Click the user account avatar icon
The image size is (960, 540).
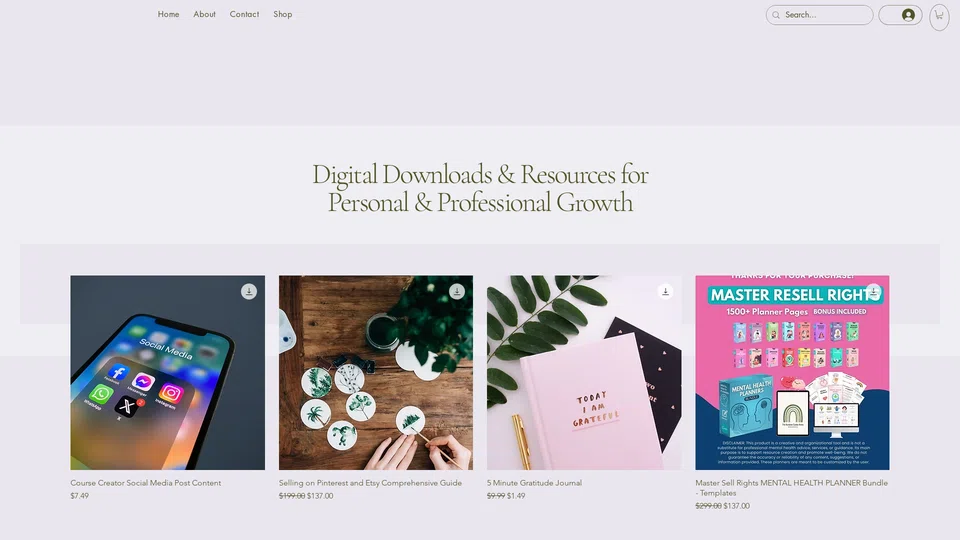909,15
